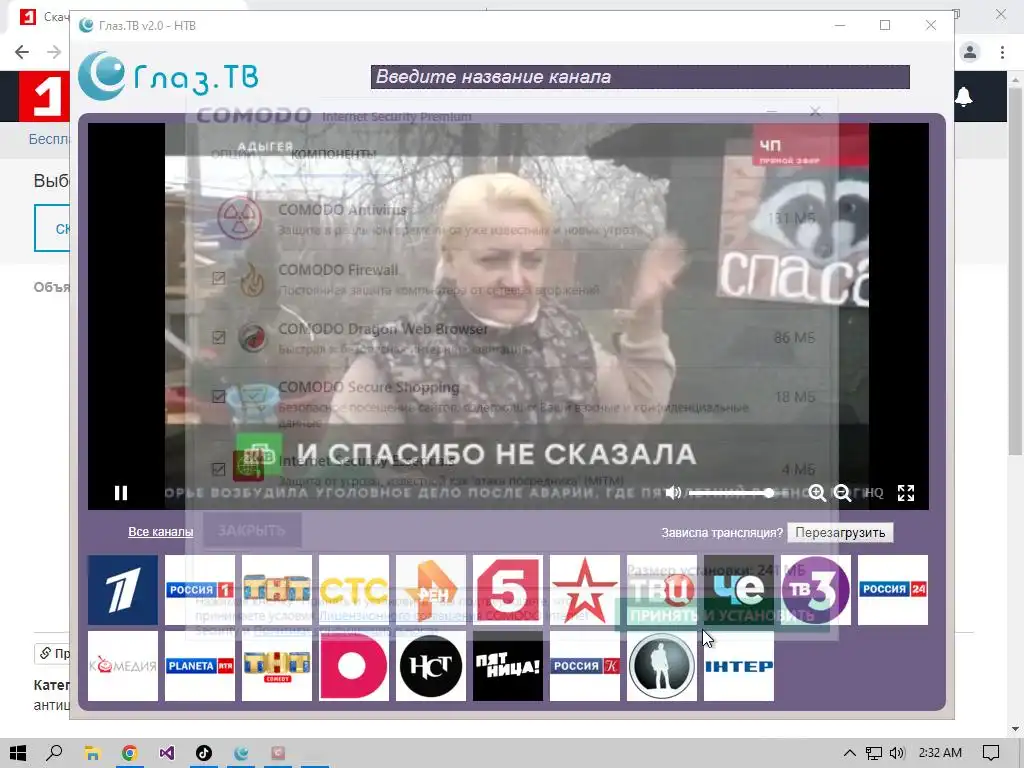The width and height of the screenshot is (1024, 768).
Task: Expand the system tray hidden icons
Action: point(850,753)
